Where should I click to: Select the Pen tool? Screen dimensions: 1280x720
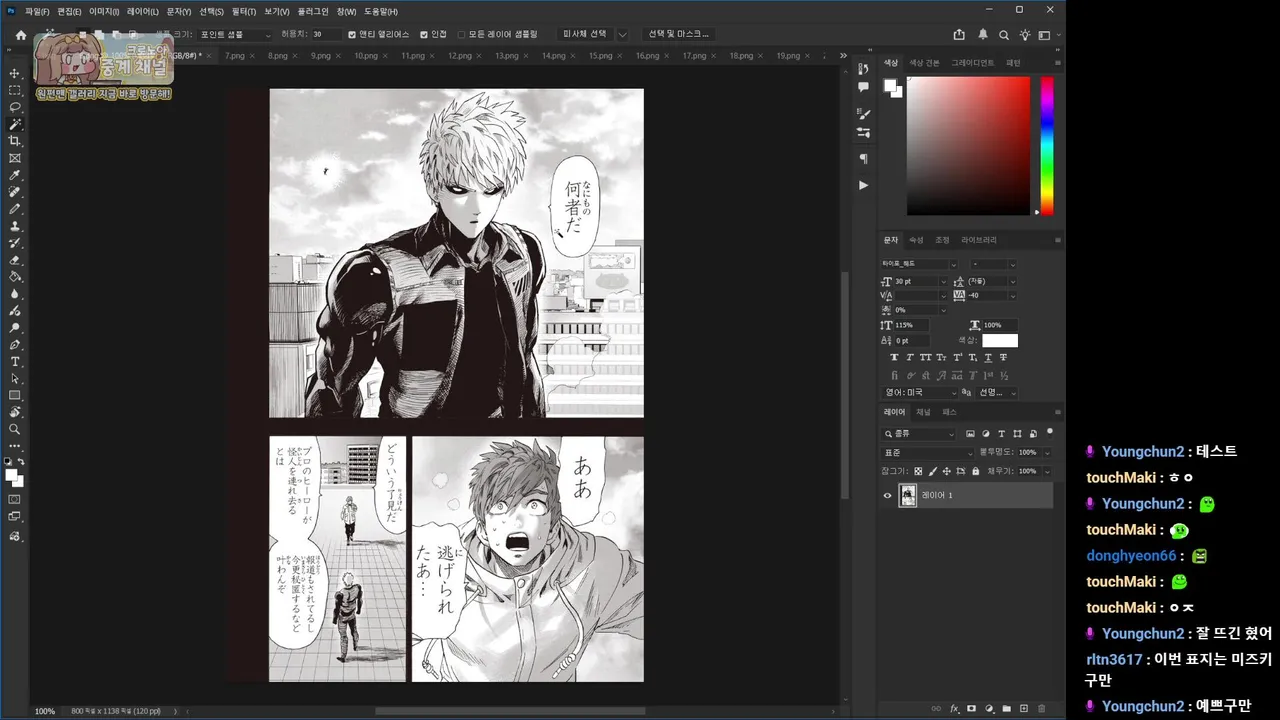click(x=15, y=345)
